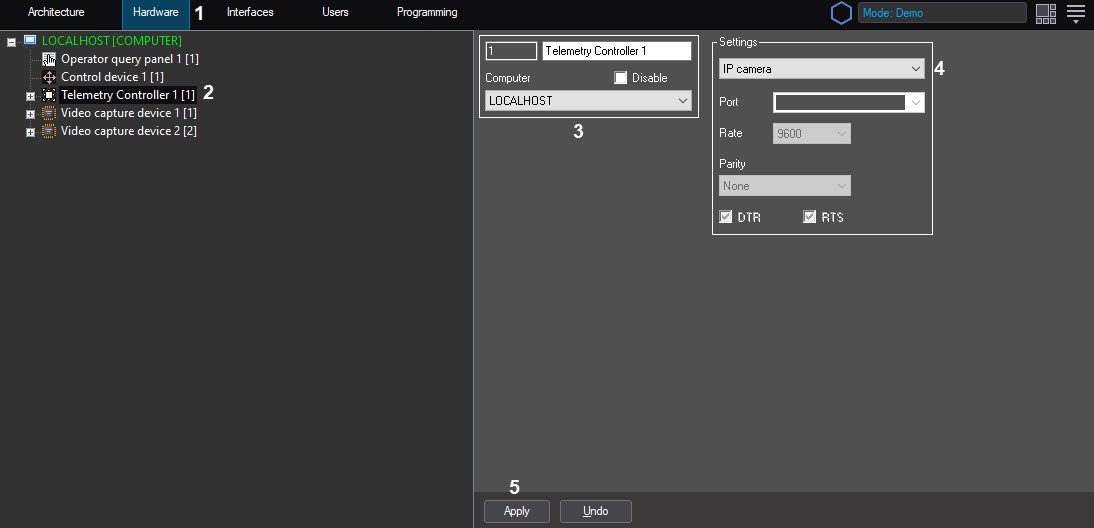Expand Video capture device 1 node
Image resolution: width=1094 pixels, height=528 pixels.
[30, 114]
